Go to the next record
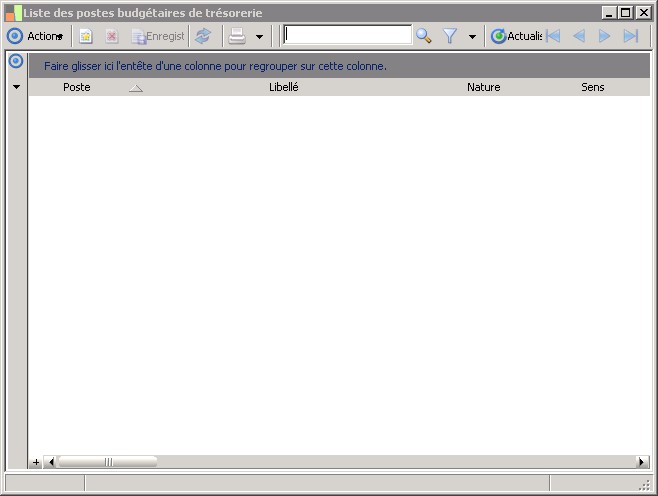The width and height of the screenshot is (658, 496). coord(604,36)
